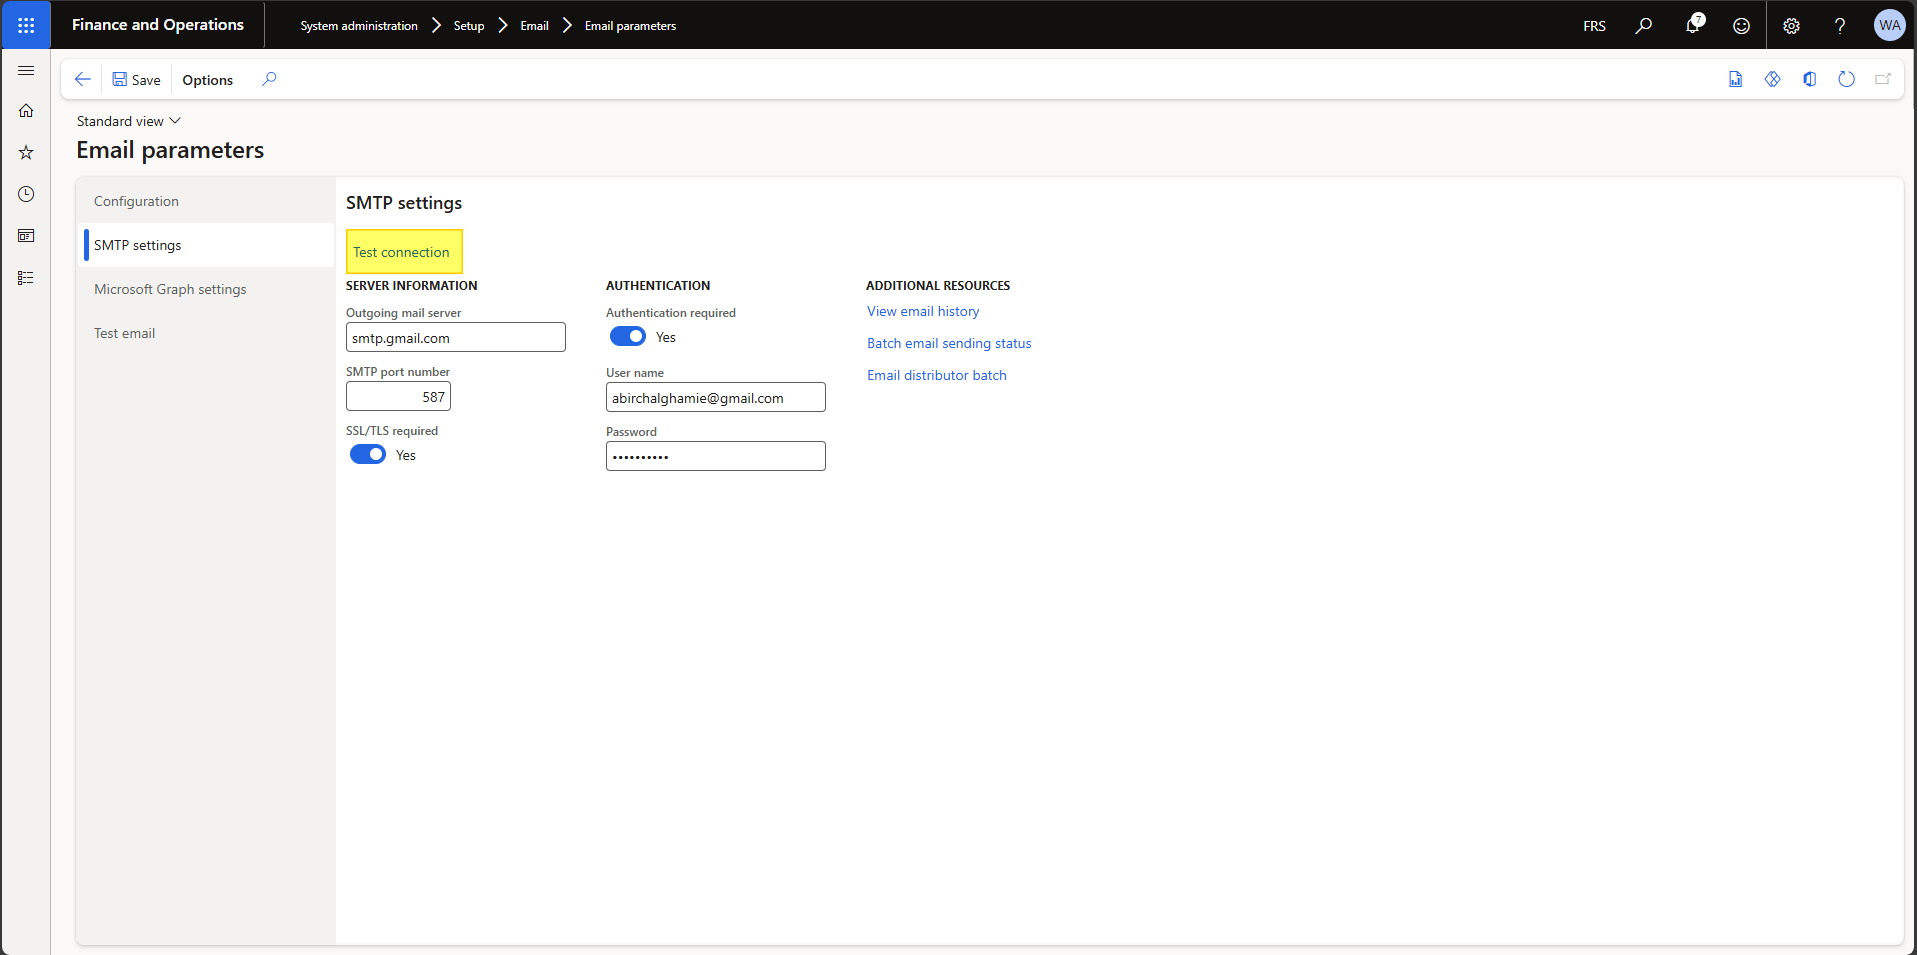This screenshot has height=955, width=1917.
Task: Select the Test email tab
Action: click(x=206, y=333)
